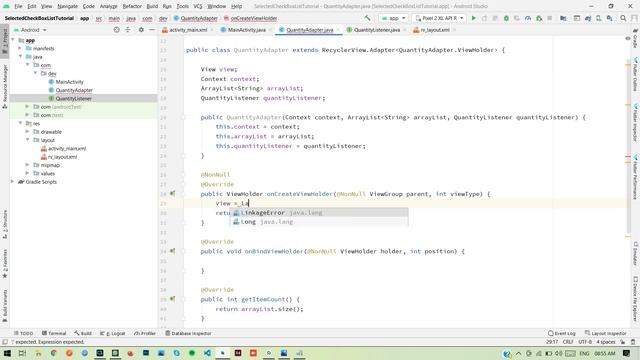Open the Database Inspector tool window

point(188,333)
